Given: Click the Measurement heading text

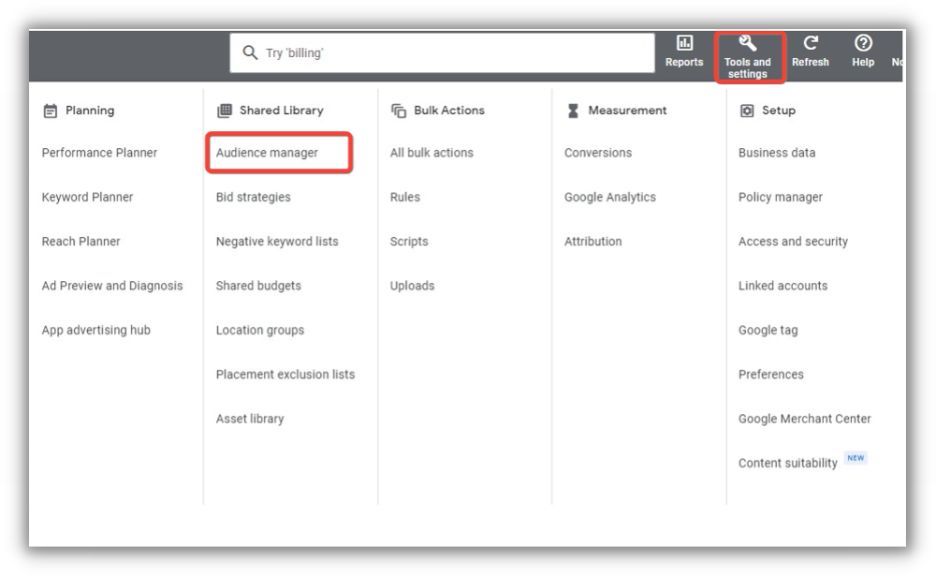Looking at the screenshot, I should click(x=627, y=110).
